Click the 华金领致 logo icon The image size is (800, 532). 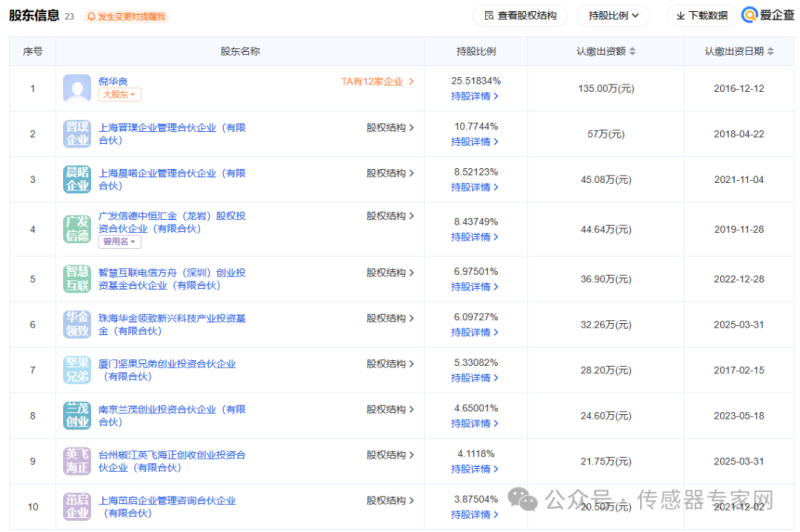[77, 324]
